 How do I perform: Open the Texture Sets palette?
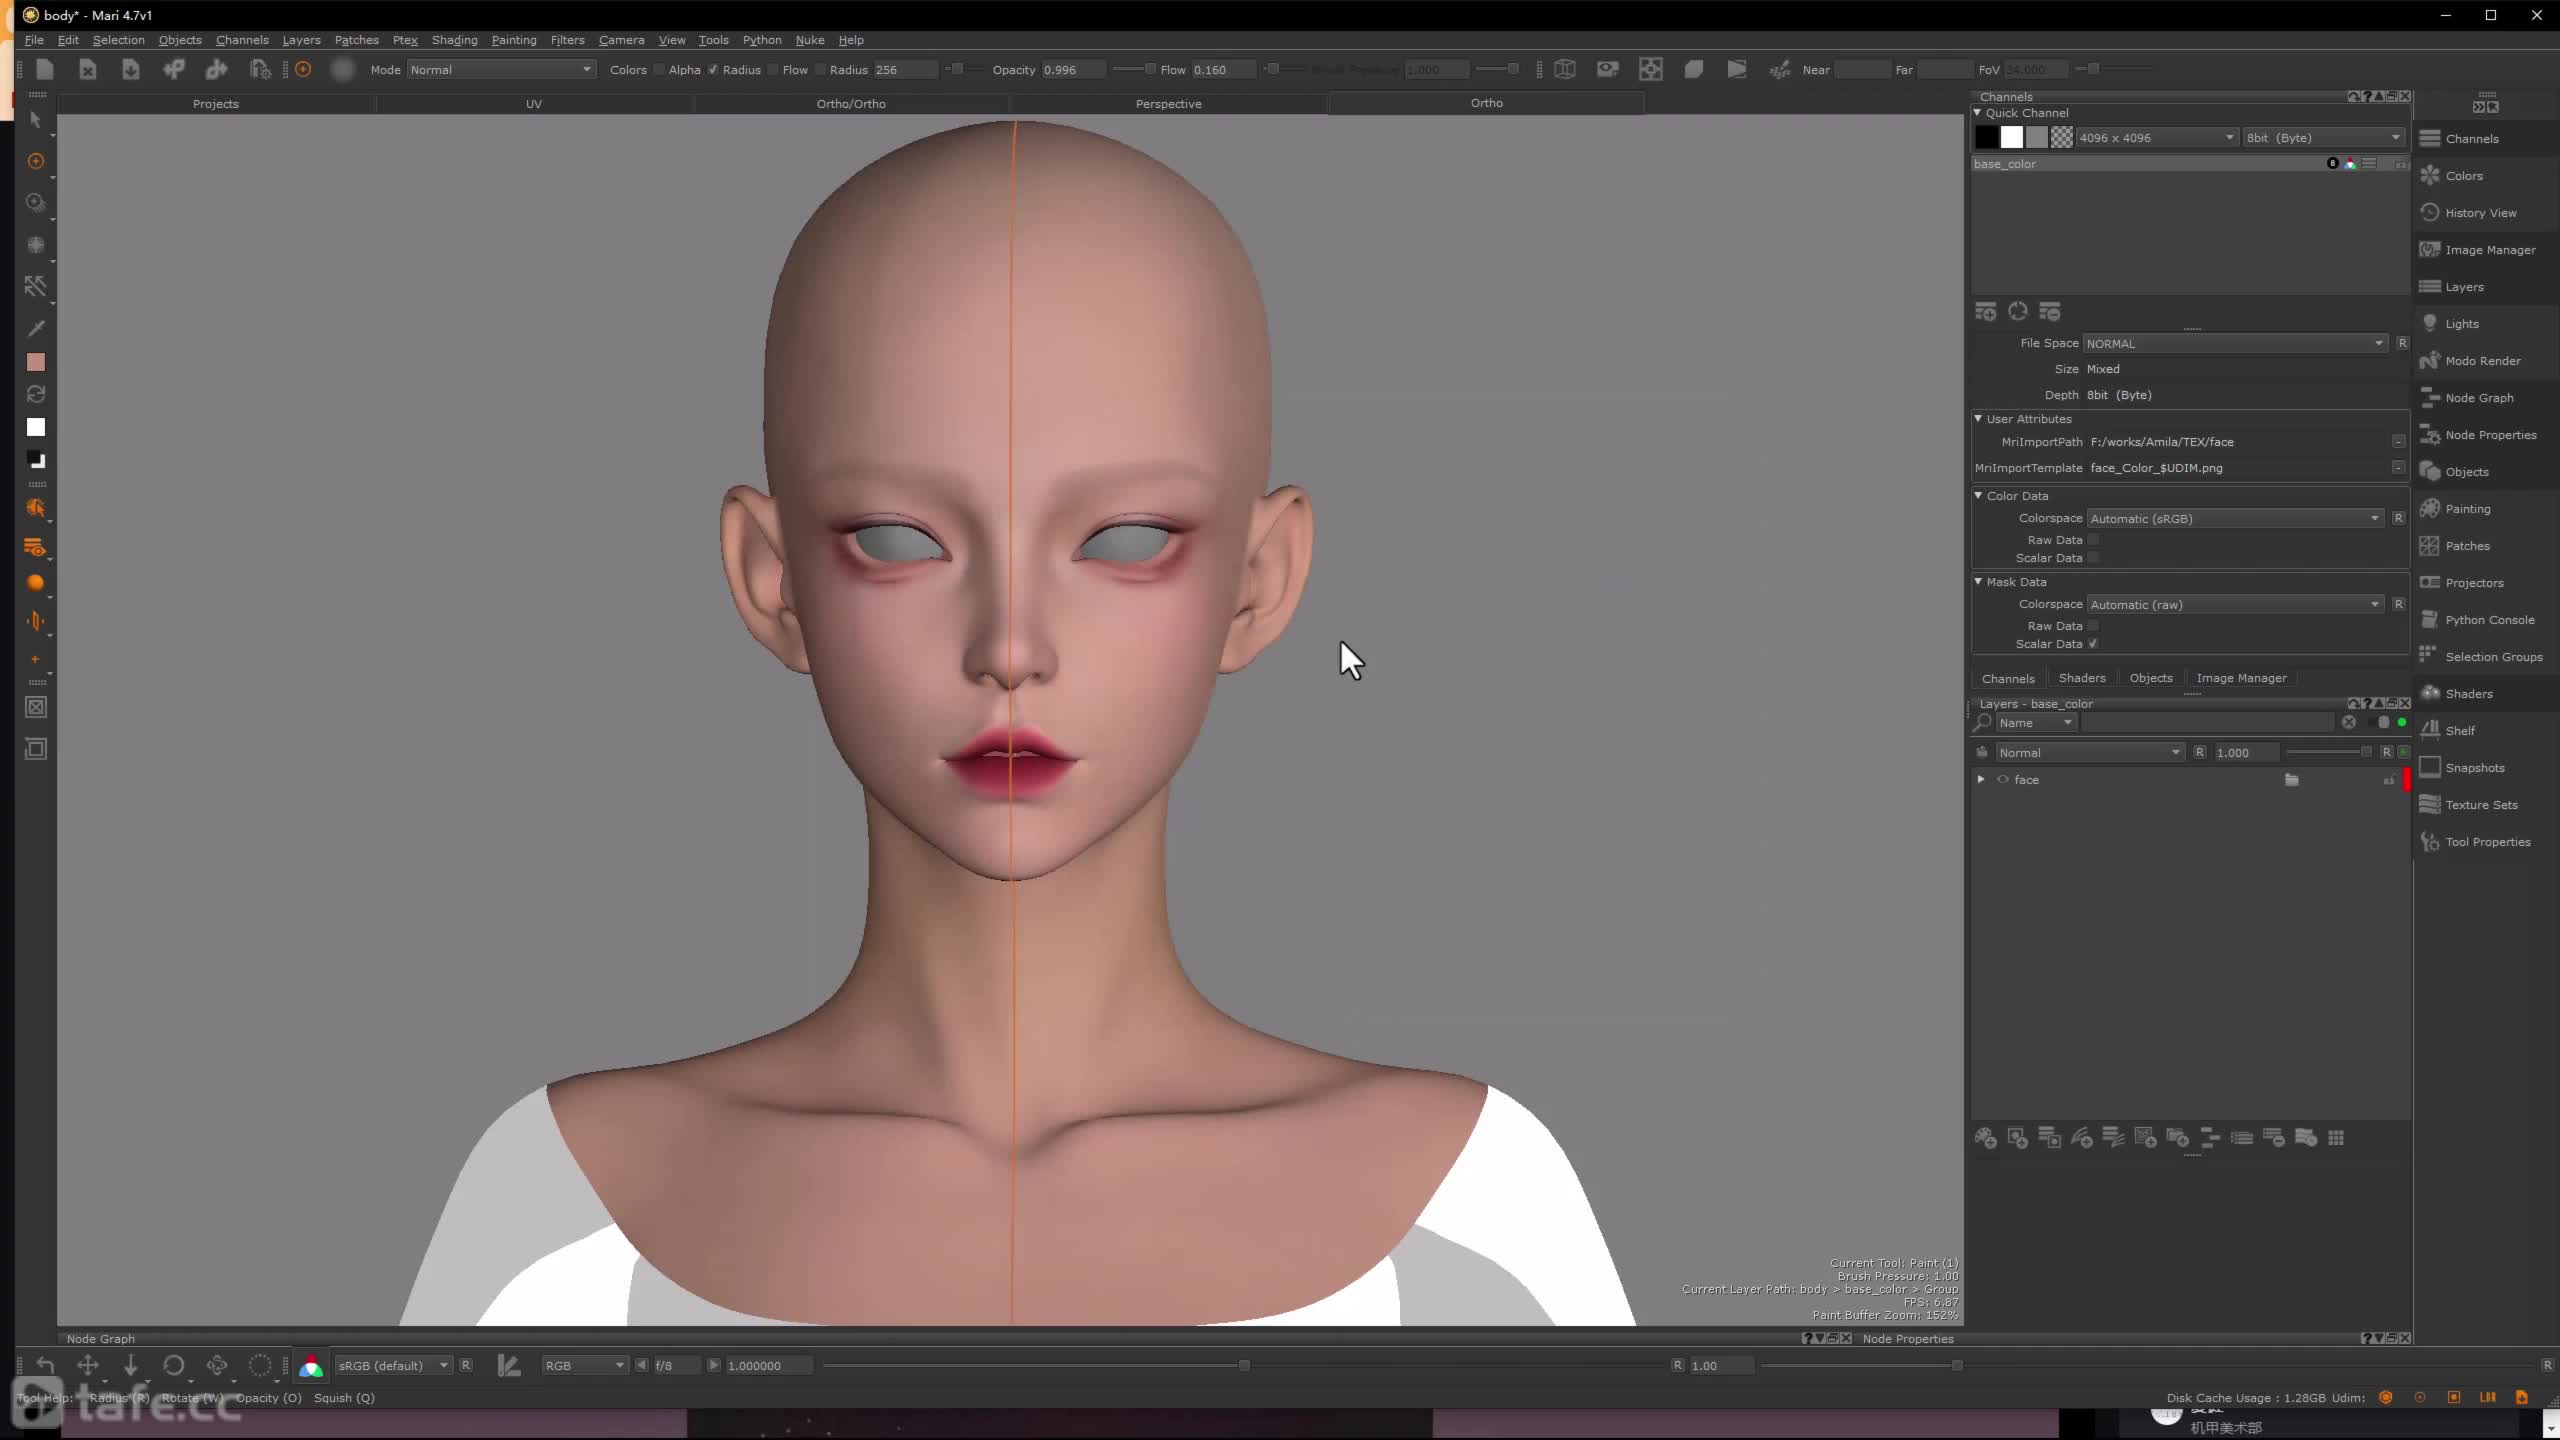pyautogui.click(x=2481, y=805)
